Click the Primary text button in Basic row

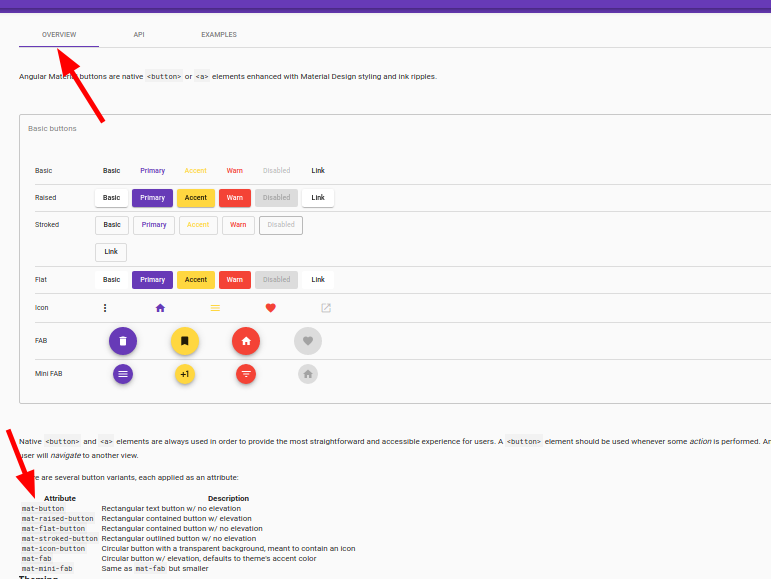click(152, 171)
